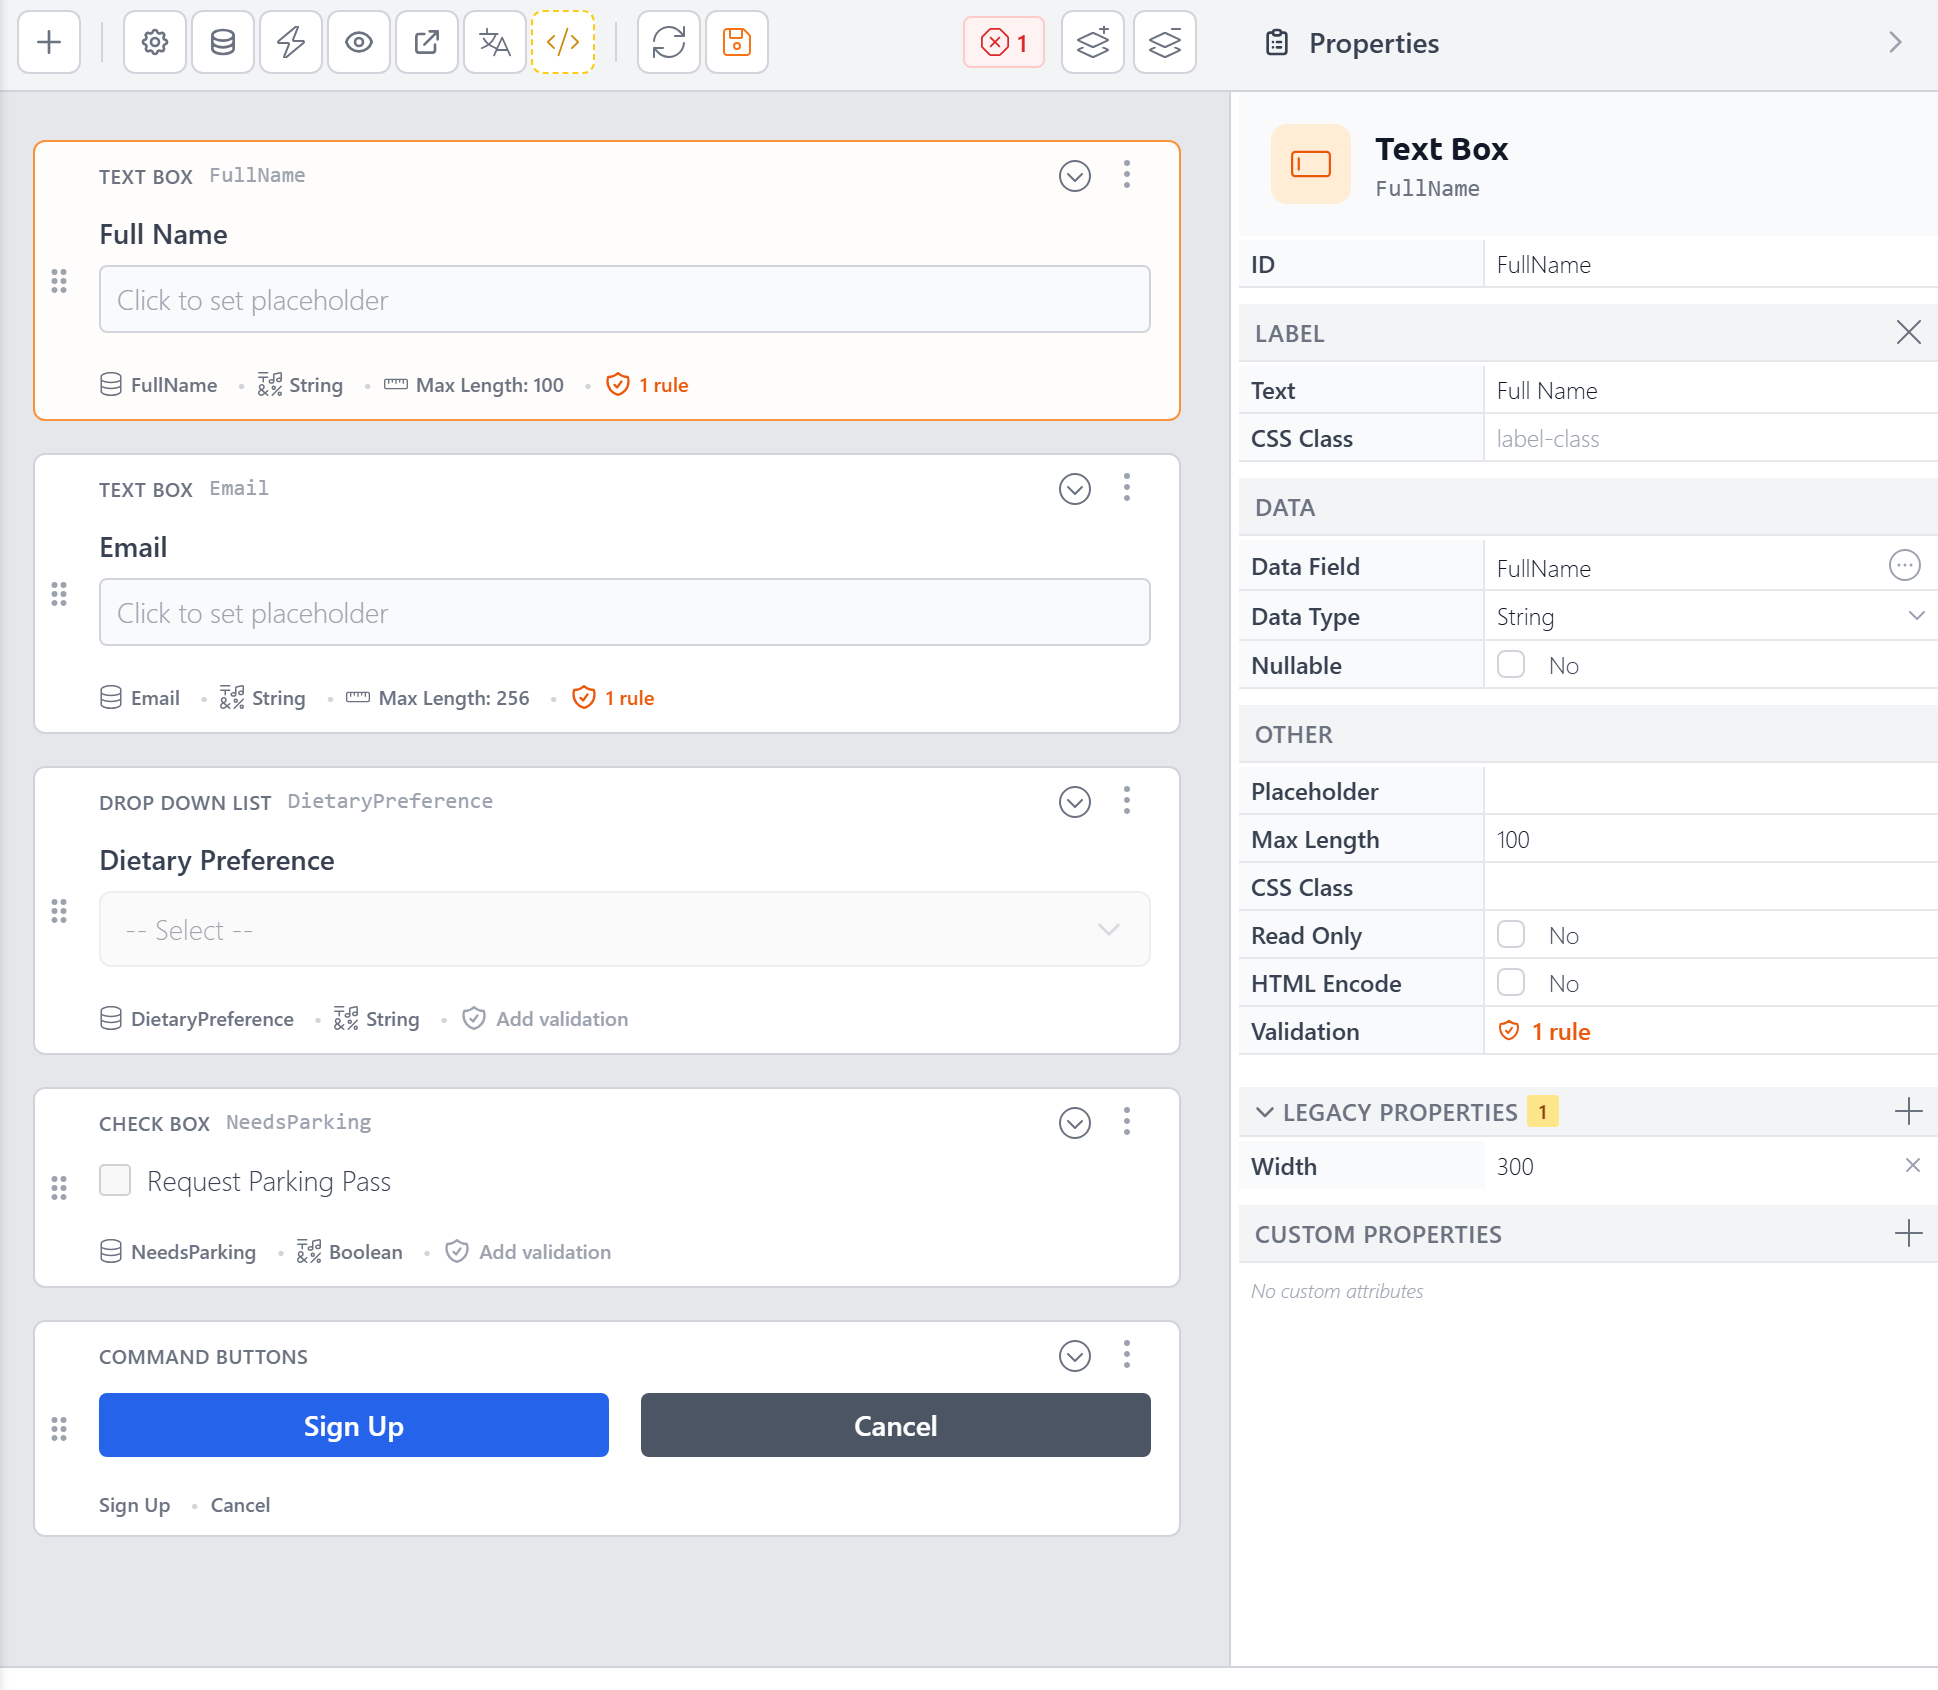Toggle the Nullable checkbox
This screenshot has height=1690, width=1938.
coord(1511,664)
